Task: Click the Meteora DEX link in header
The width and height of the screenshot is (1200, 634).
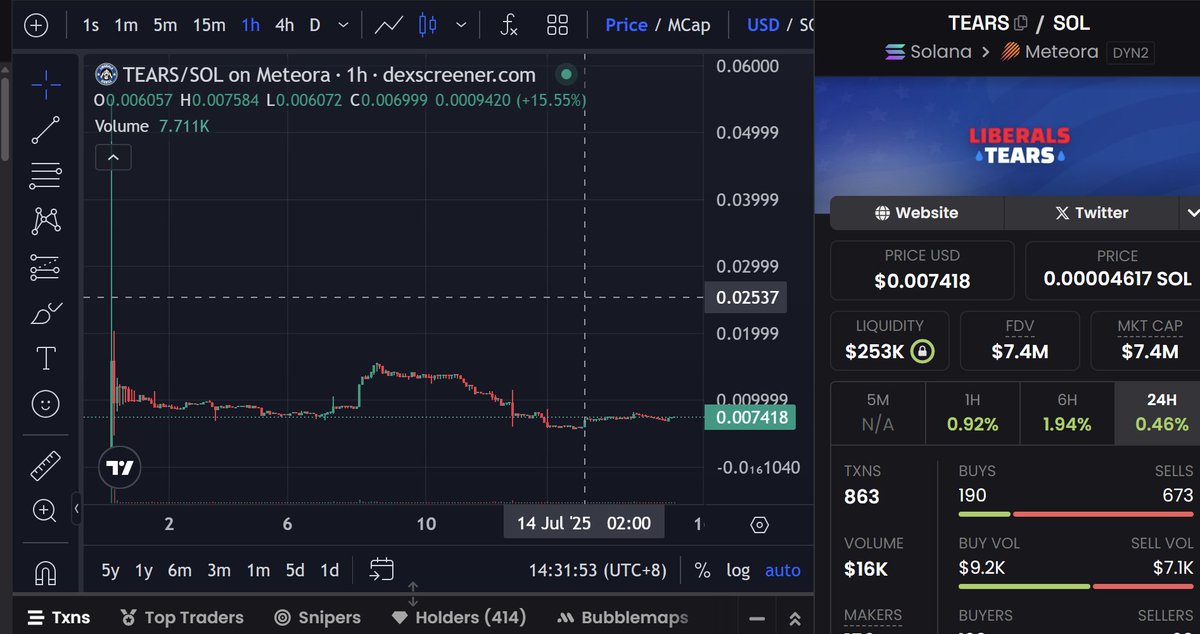Action: [x=1048, y=51]
